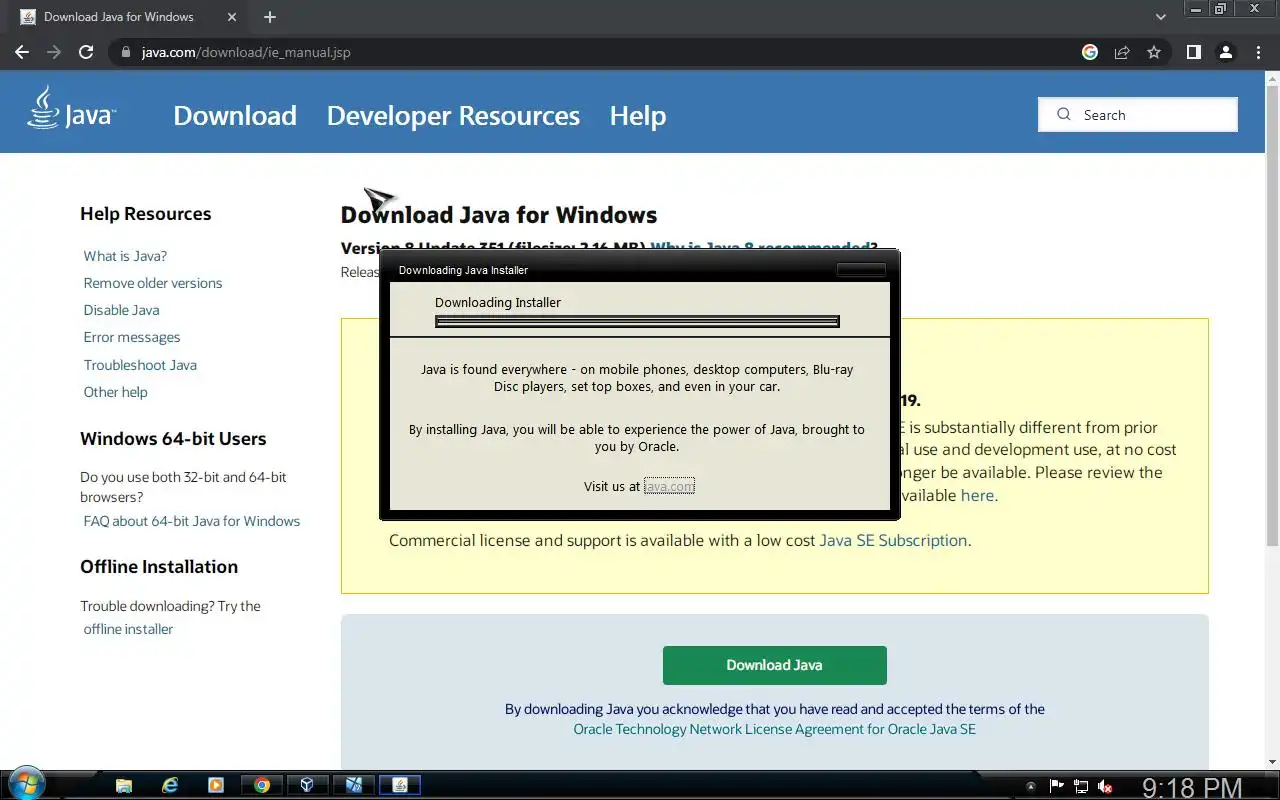Click the 'here' link in license notice
This screenshot has height=800, width=1280.
coord(977,495)
